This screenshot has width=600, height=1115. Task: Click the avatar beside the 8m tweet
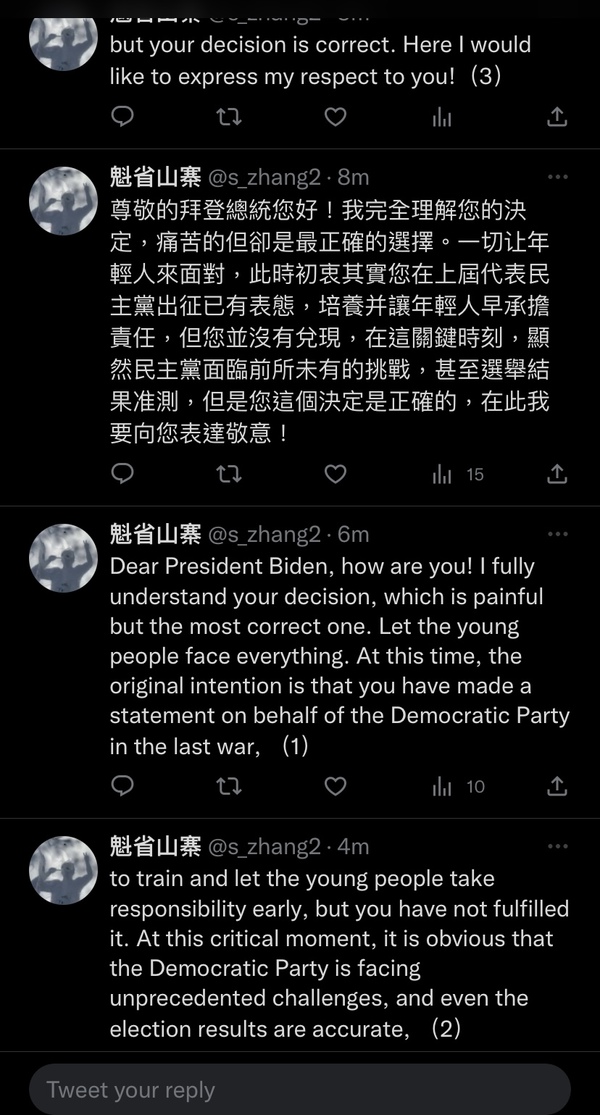point(63,200)
